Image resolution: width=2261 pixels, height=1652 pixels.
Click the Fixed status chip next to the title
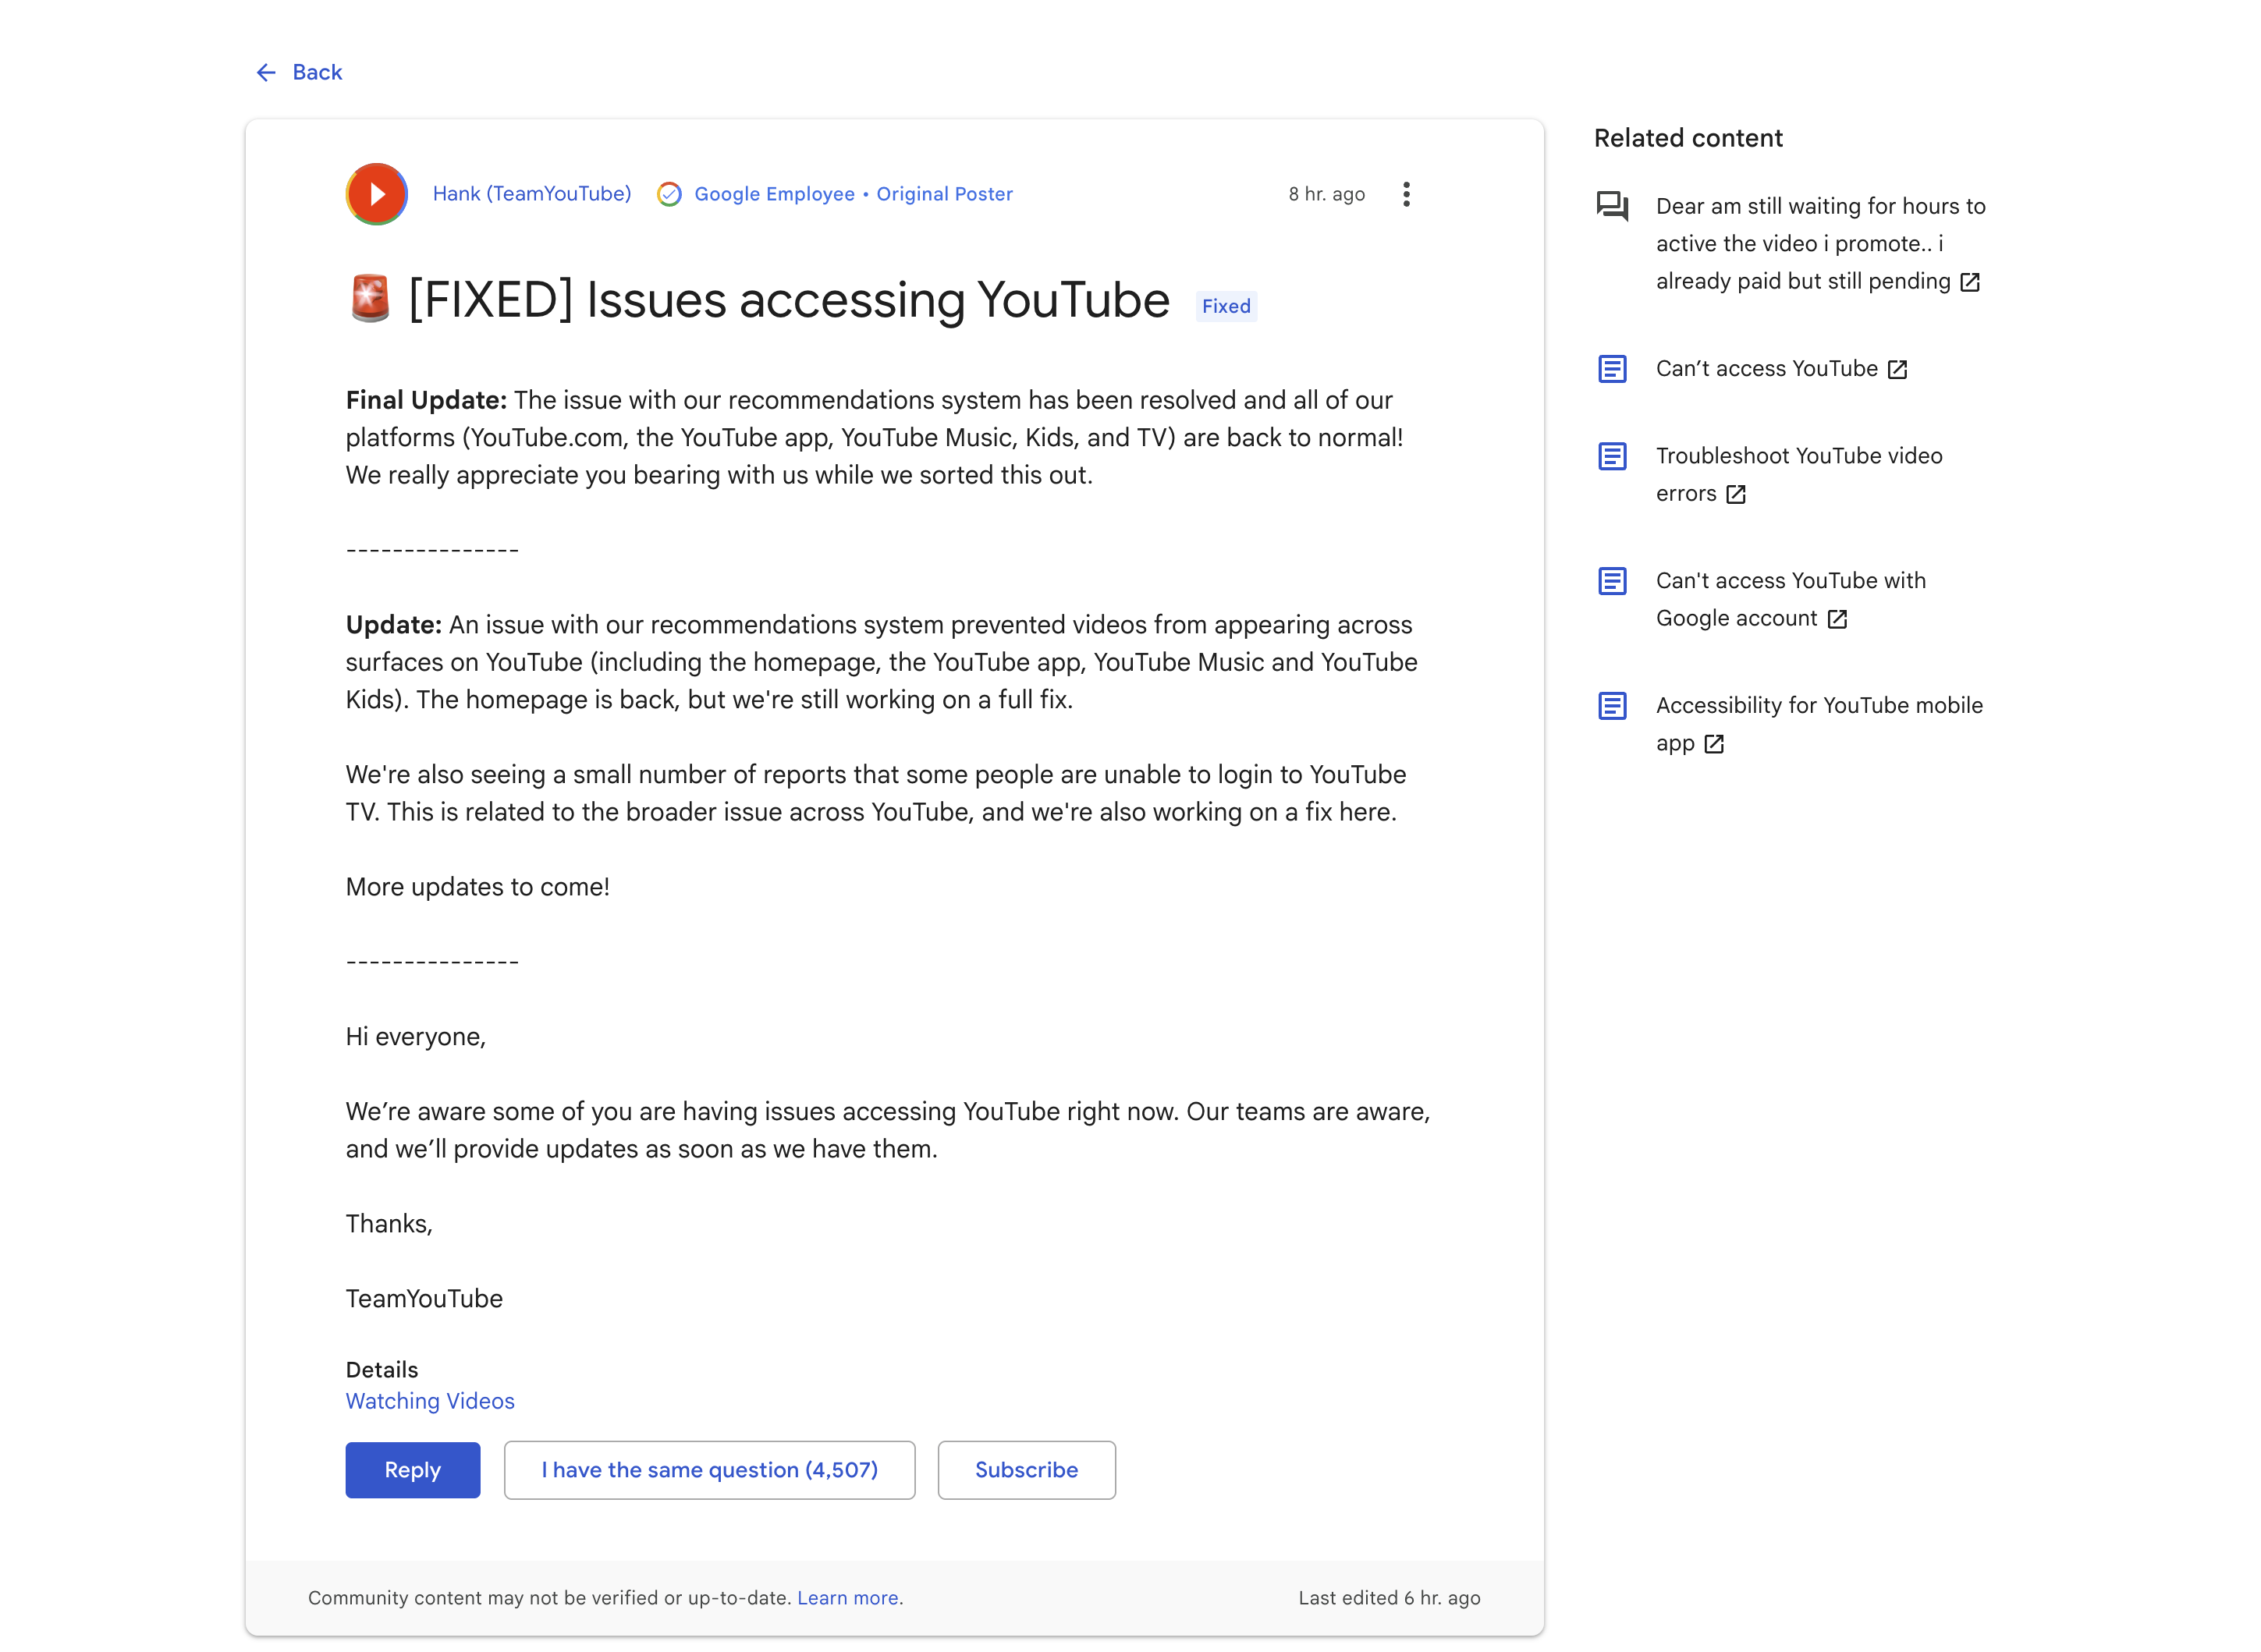pos(1225,306)
